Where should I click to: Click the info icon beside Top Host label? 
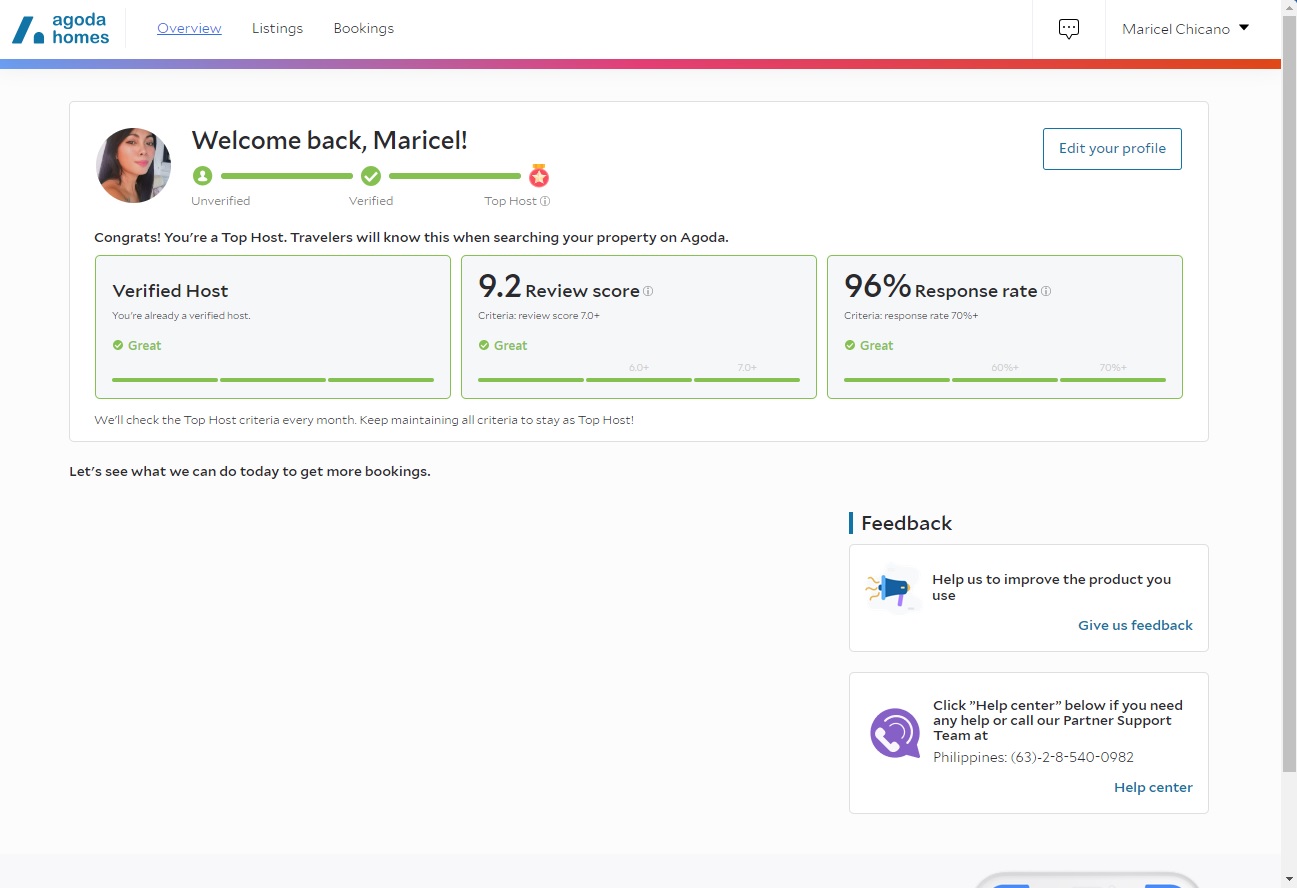tap(545, 201)
